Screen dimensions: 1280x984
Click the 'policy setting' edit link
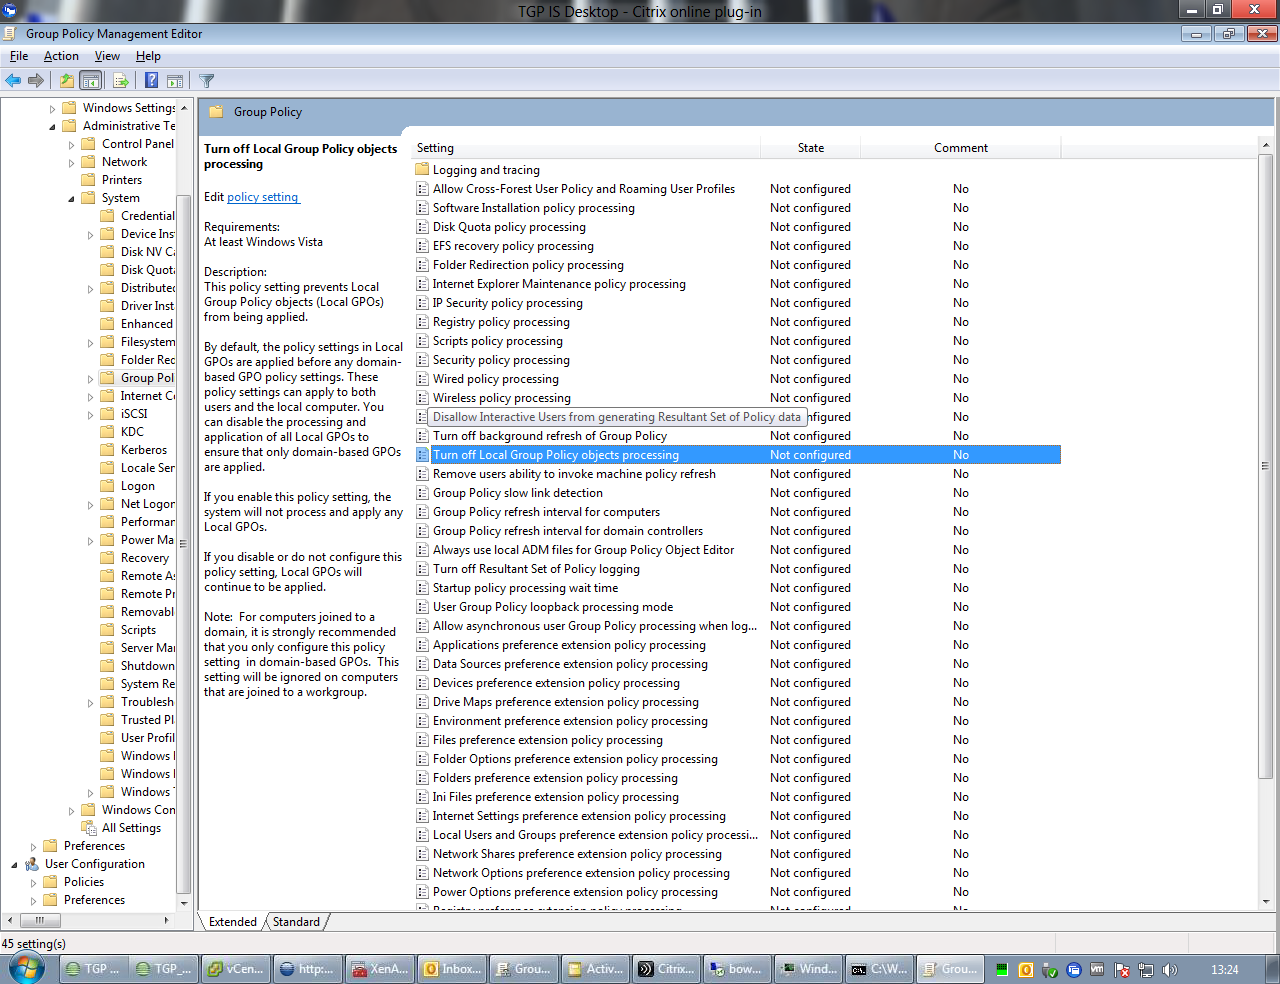click(x=262, y=197)
